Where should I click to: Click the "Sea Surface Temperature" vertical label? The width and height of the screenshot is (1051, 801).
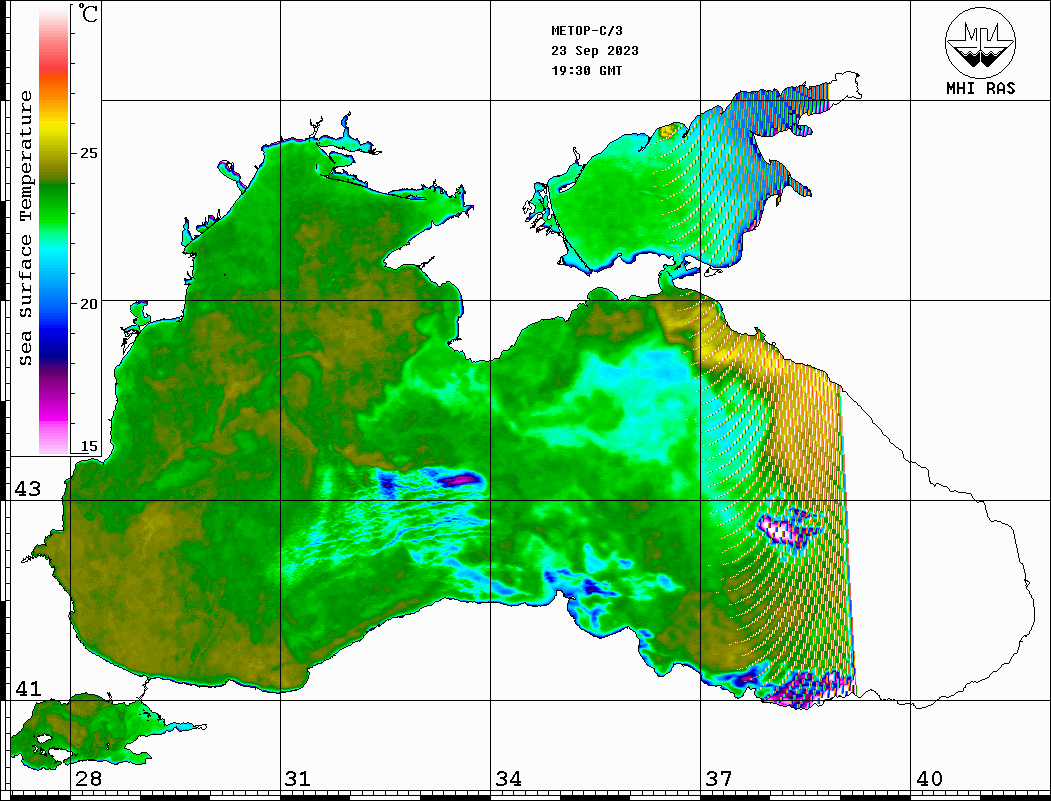[25, 228]
